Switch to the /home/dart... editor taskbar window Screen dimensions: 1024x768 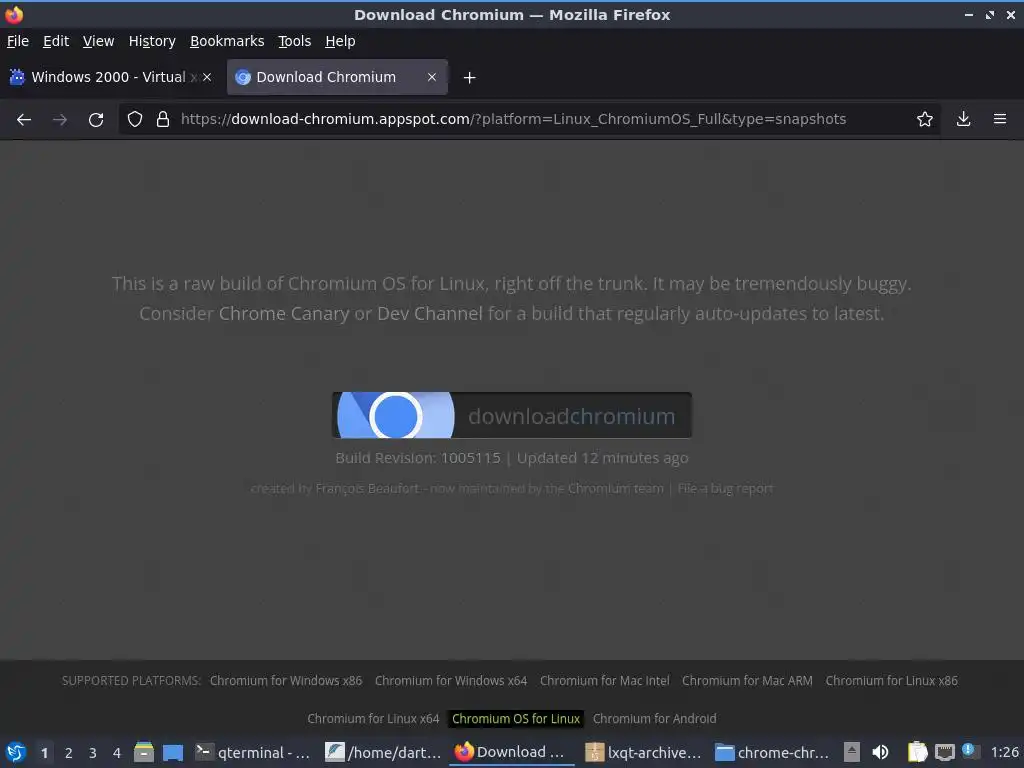383,752
